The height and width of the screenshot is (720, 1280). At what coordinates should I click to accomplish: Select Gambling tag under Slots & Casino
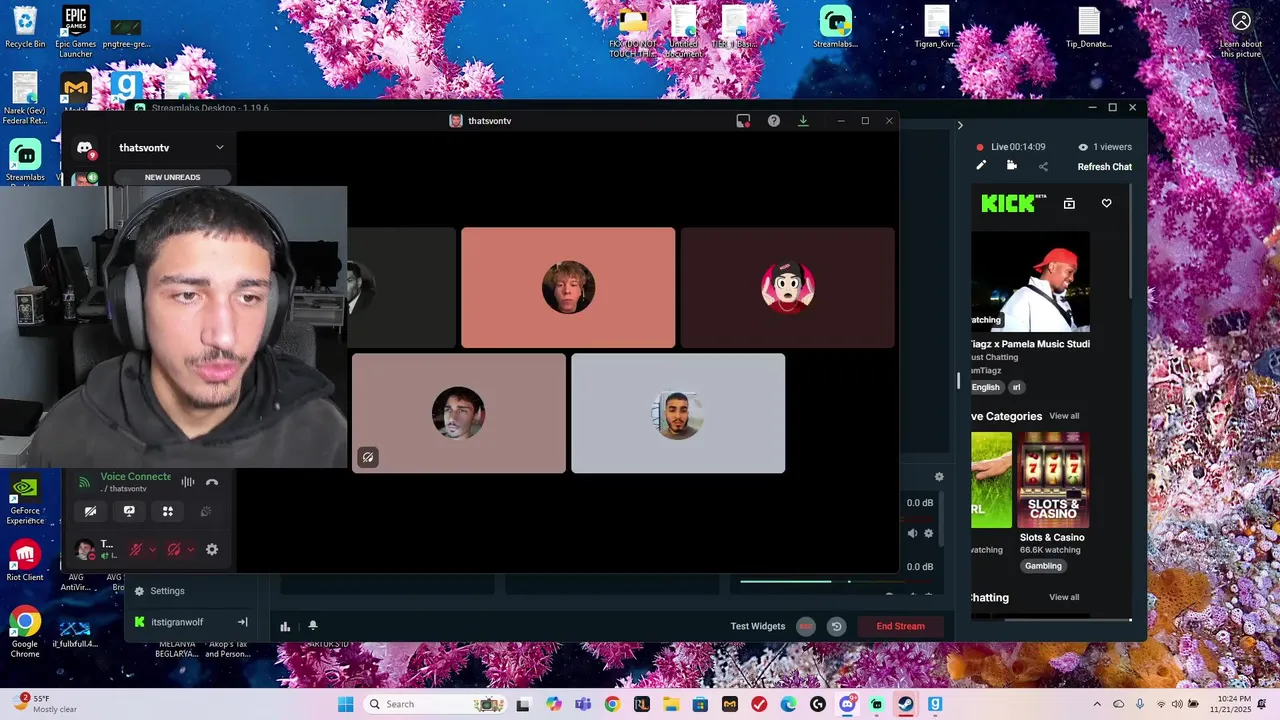1043,566
